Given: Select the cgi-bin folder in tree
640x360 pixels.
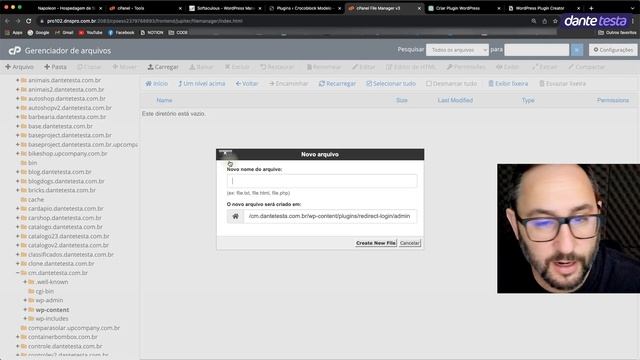Looking at the screenshot, I should coord(44,291).
